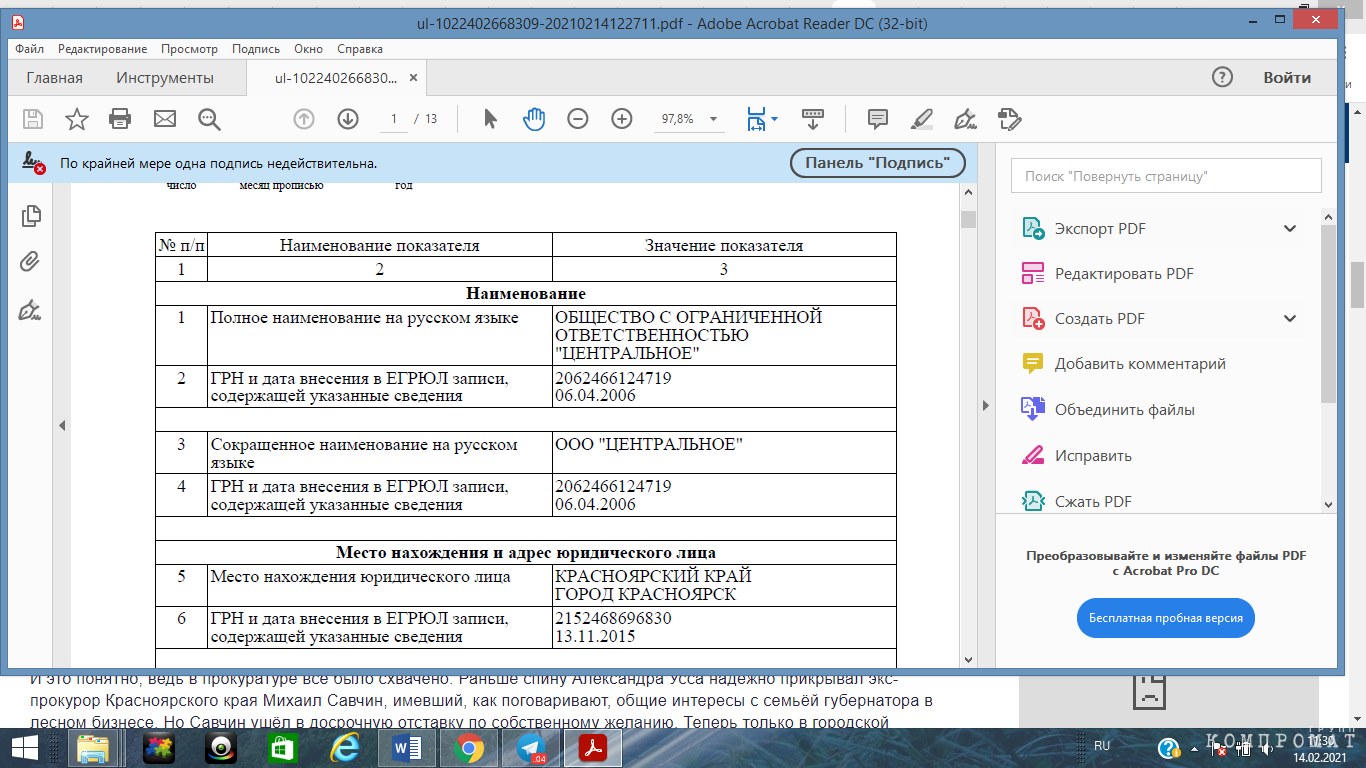
Task: Click the Войти sign-in button
Action: coord(1286,77)
